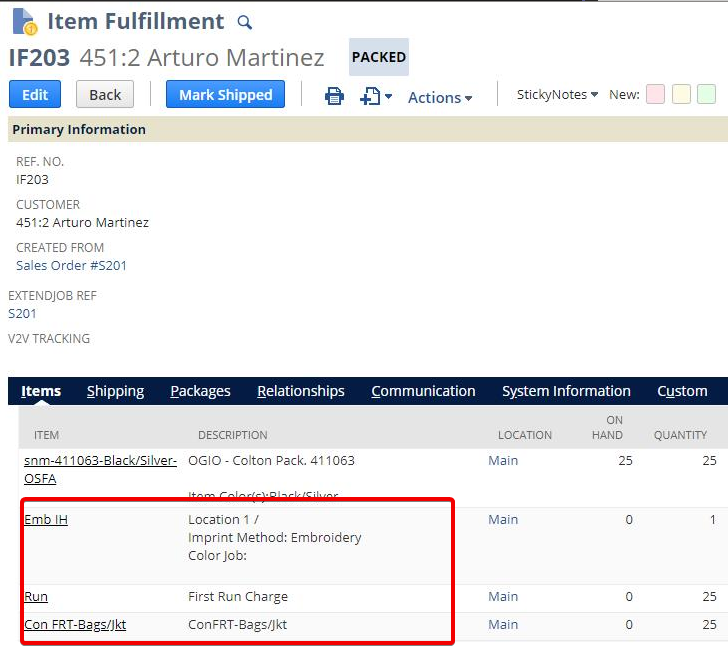Click the First Run Charge description
The image size is (728, 663).
point(238,597)
